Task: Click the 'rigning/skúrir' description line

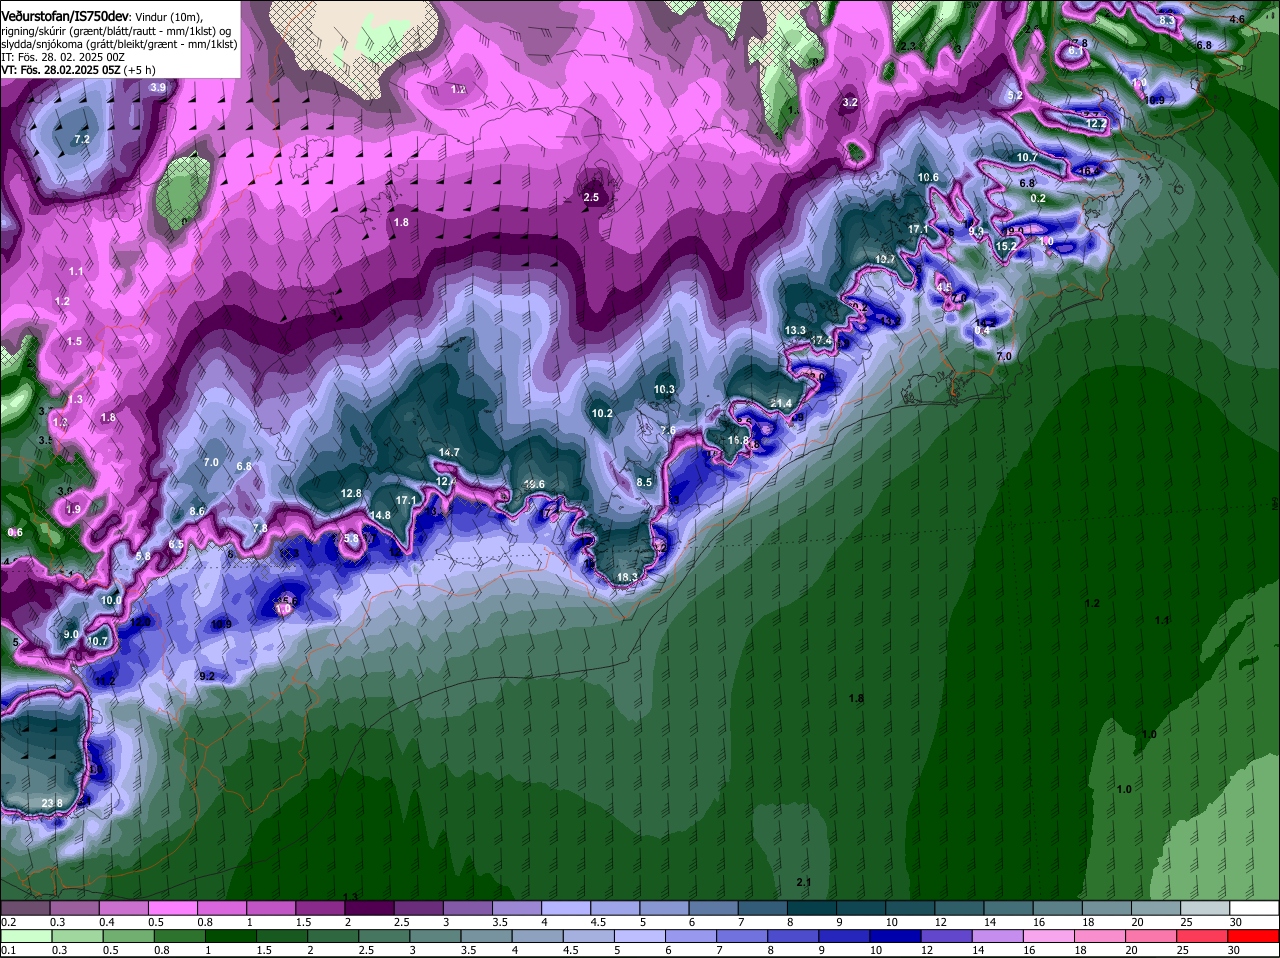Action: (117, 31)
